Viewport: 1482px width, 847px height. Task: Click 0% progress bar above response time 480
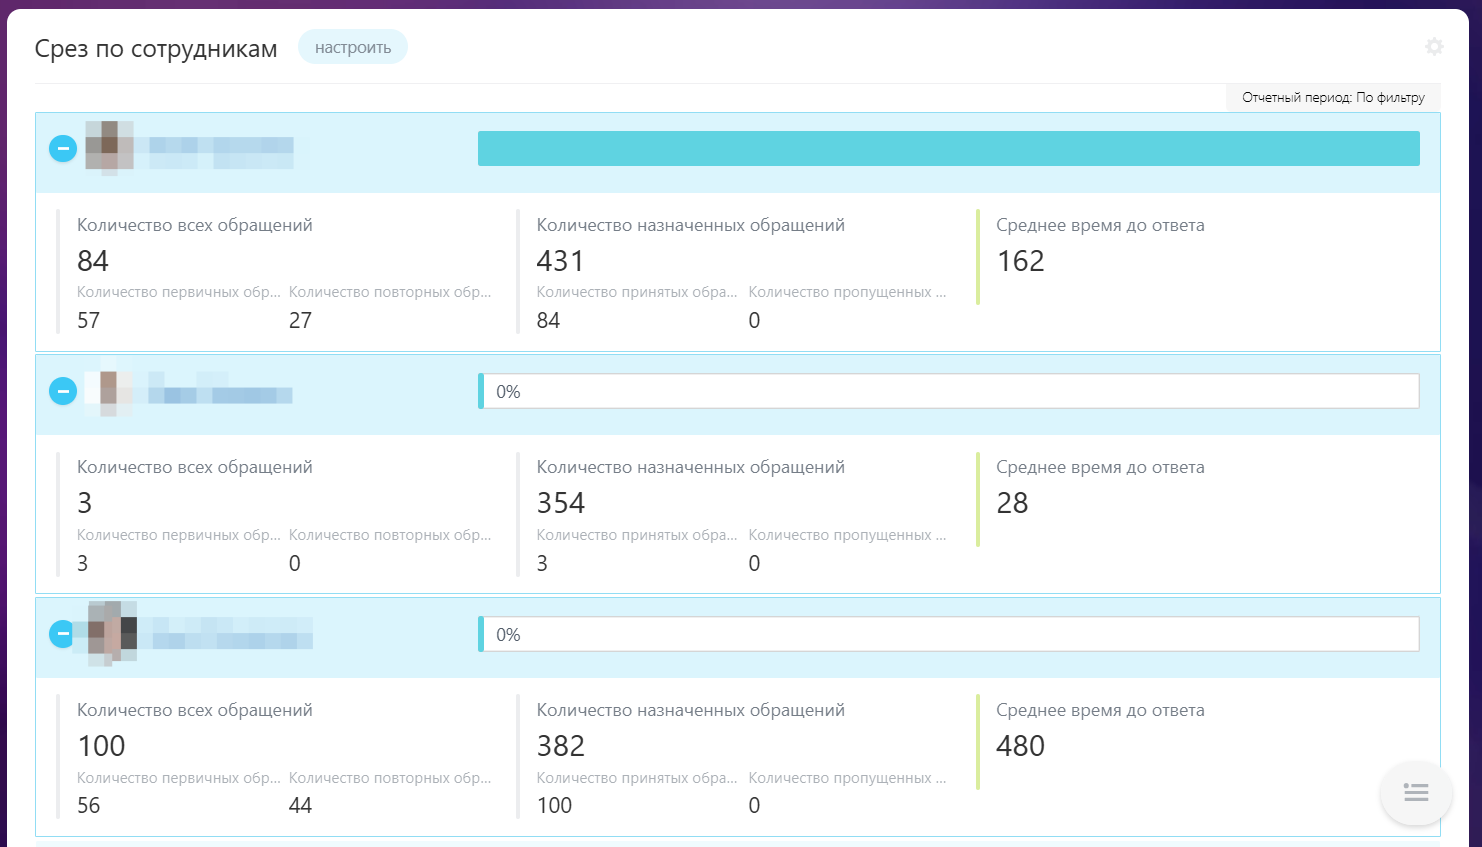(948, 634)
